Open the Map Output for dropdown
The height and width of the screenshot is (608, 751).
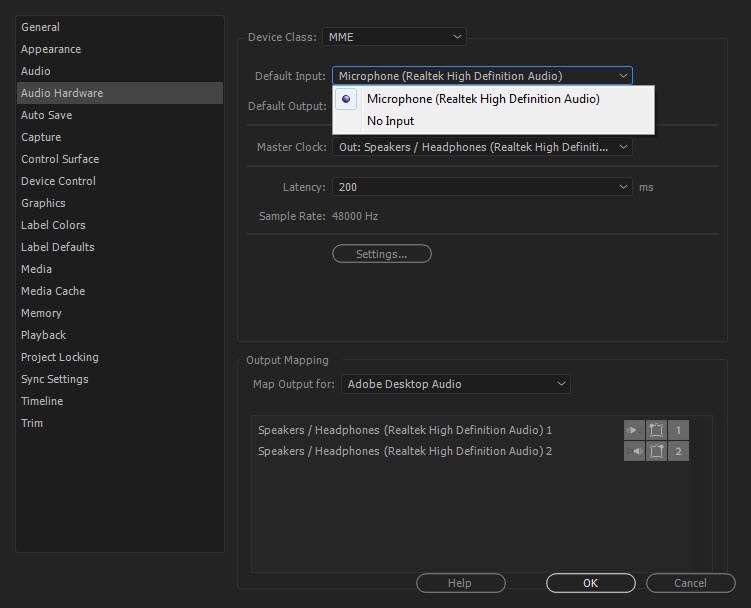click(455, 384)
